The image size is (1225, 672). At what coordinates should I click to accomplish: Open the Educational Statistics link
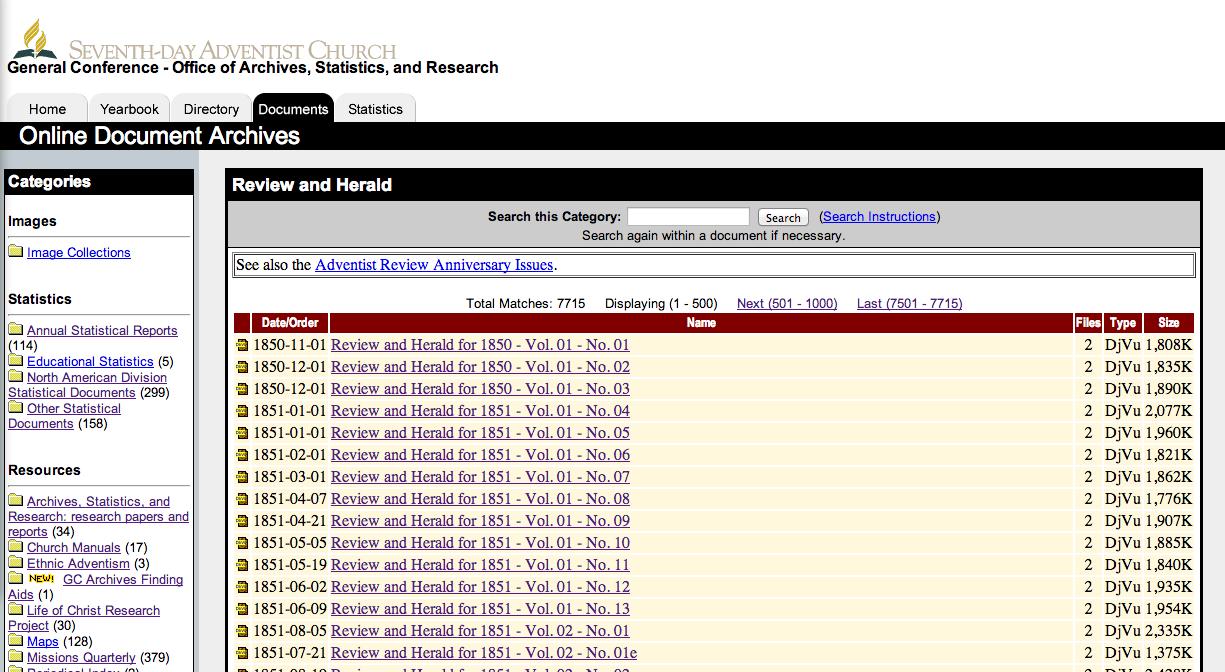pyautogui.click(x=90, y=361)
